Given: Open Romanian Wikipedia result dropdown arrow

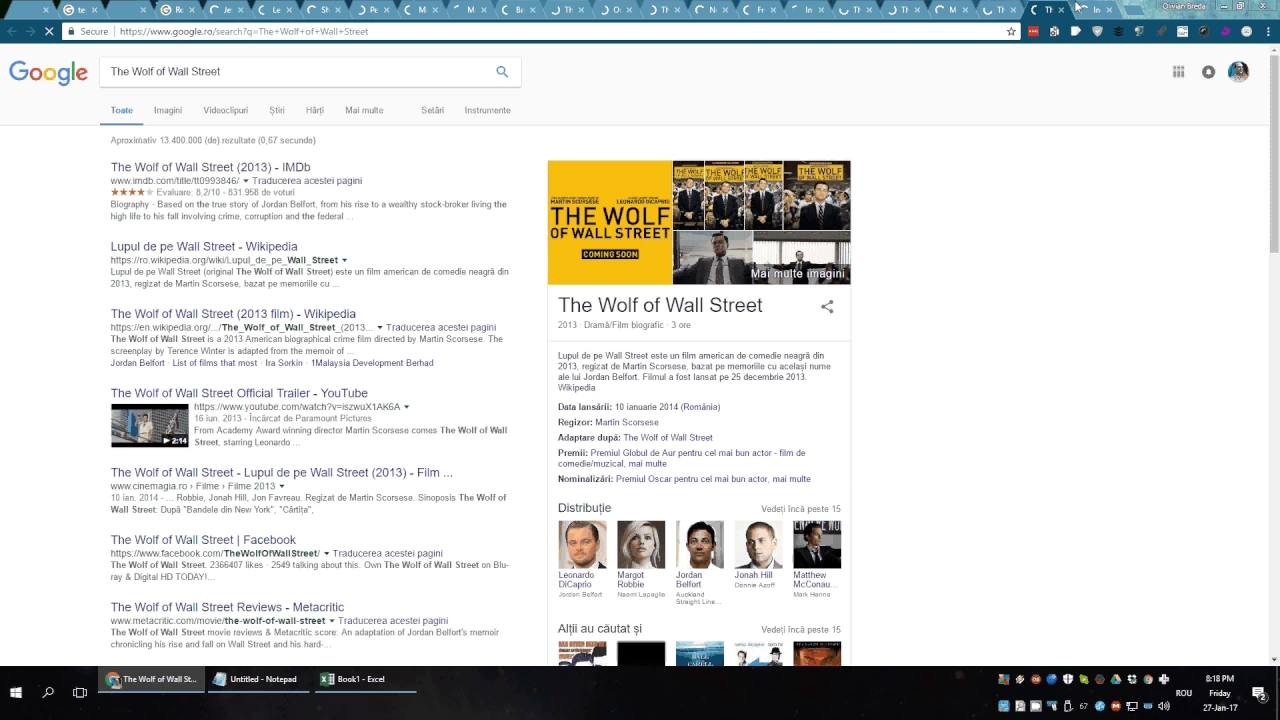Looking at the screenshot, I should [344, 260].
